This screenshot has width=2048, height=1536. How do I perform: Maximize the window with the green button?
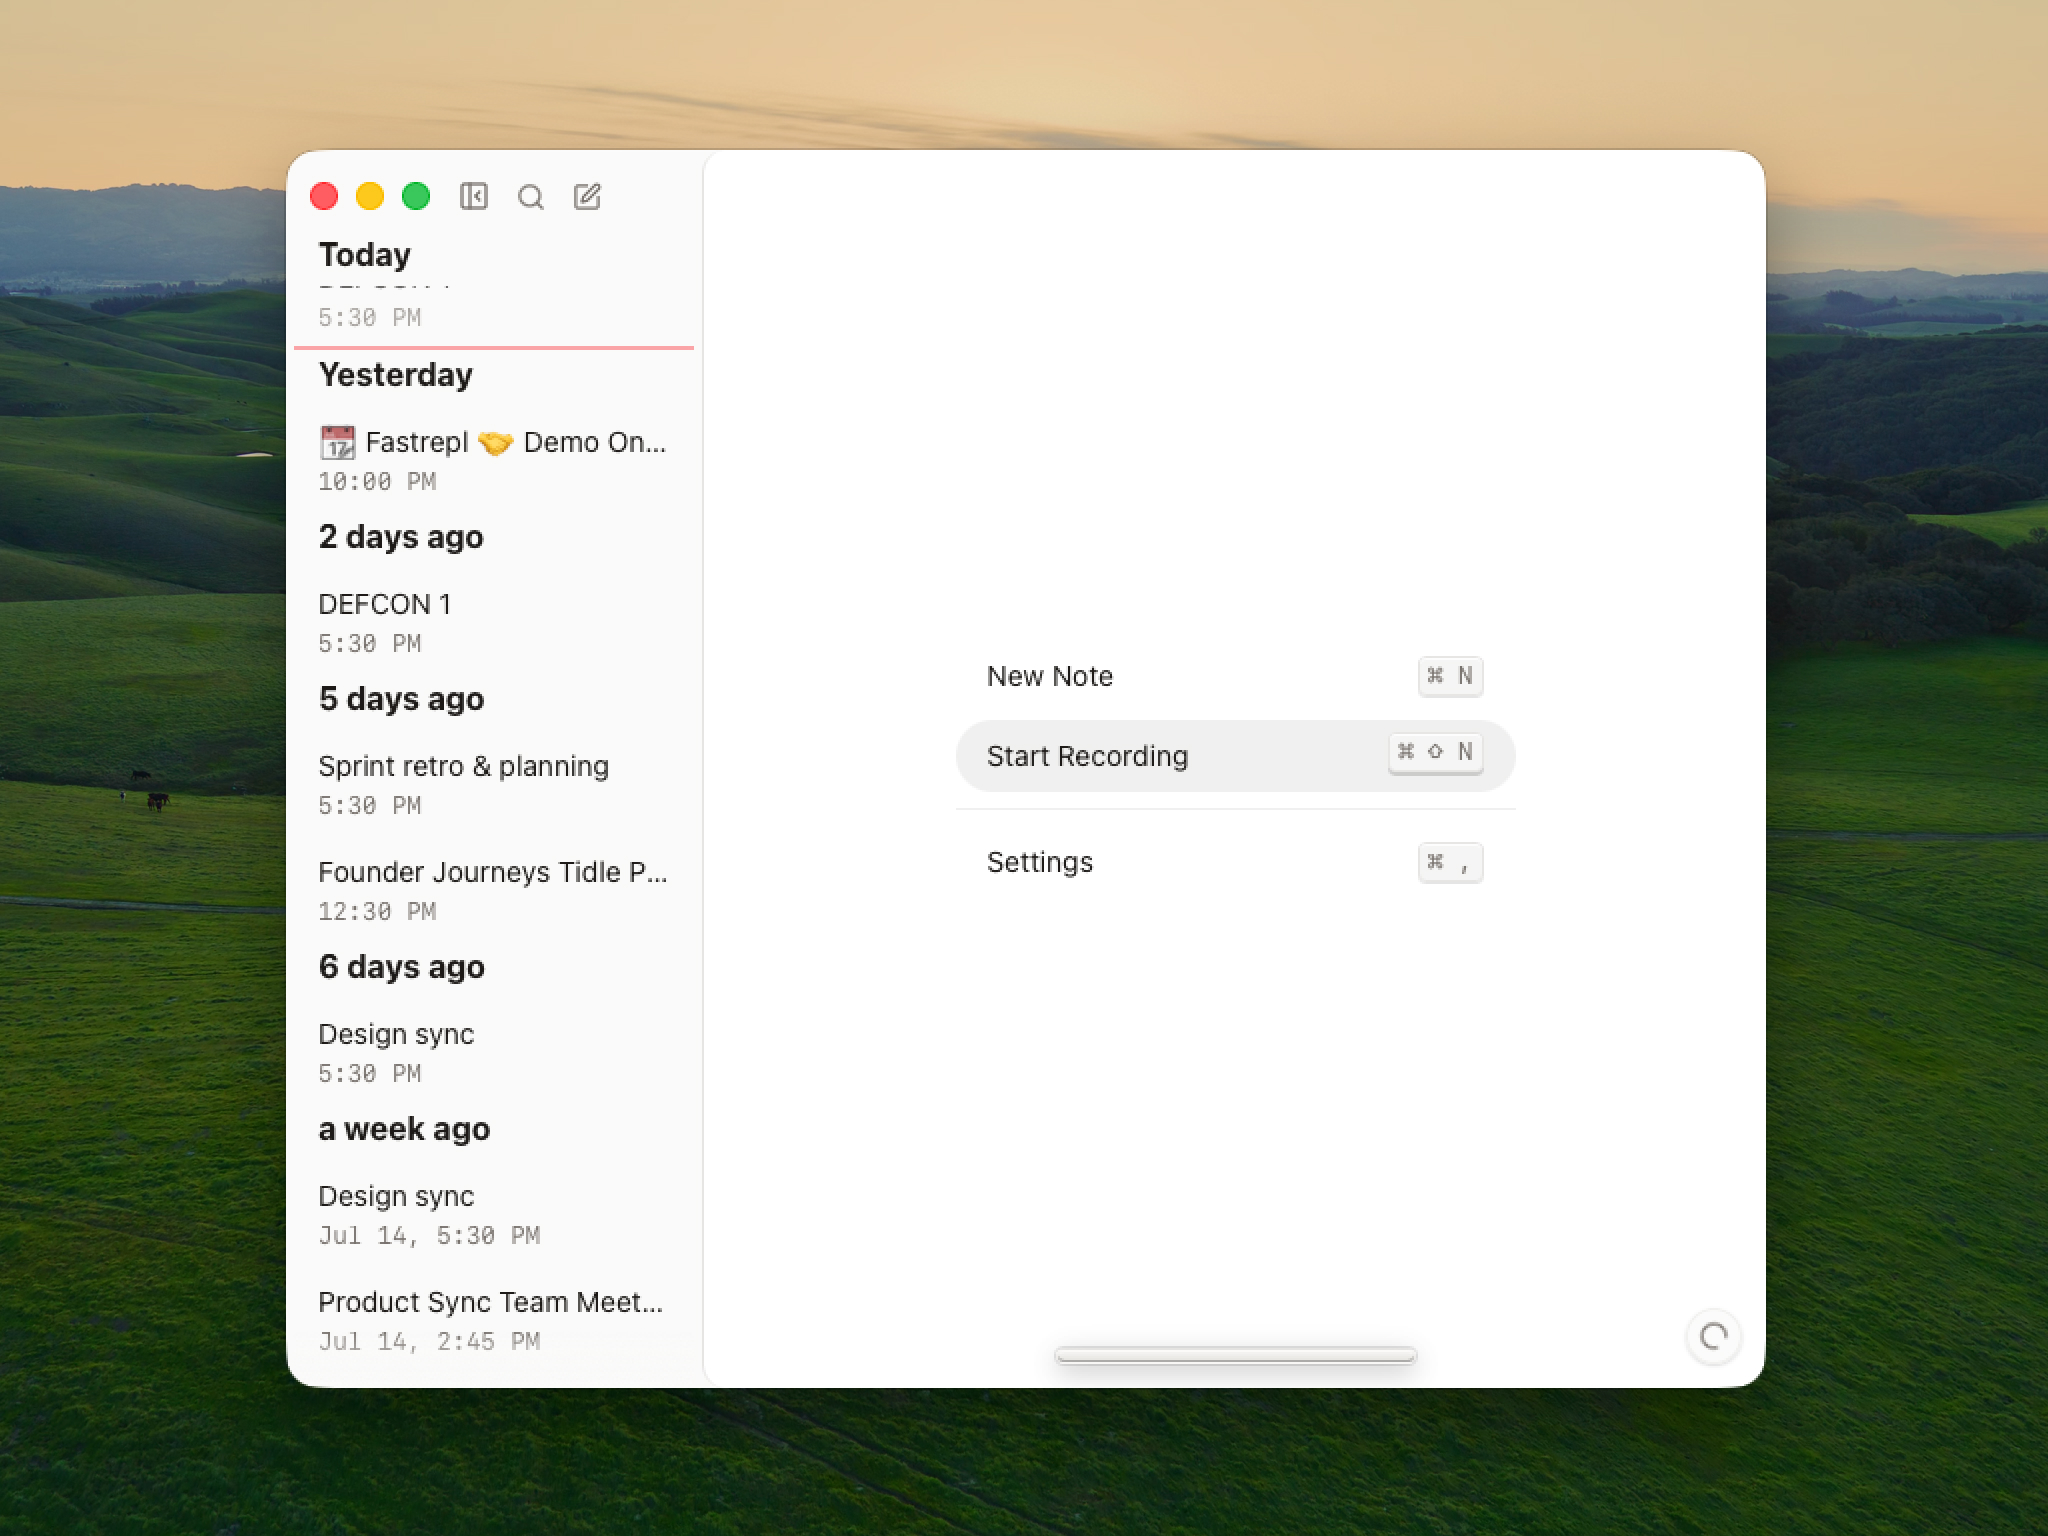(x=416, y=196)
